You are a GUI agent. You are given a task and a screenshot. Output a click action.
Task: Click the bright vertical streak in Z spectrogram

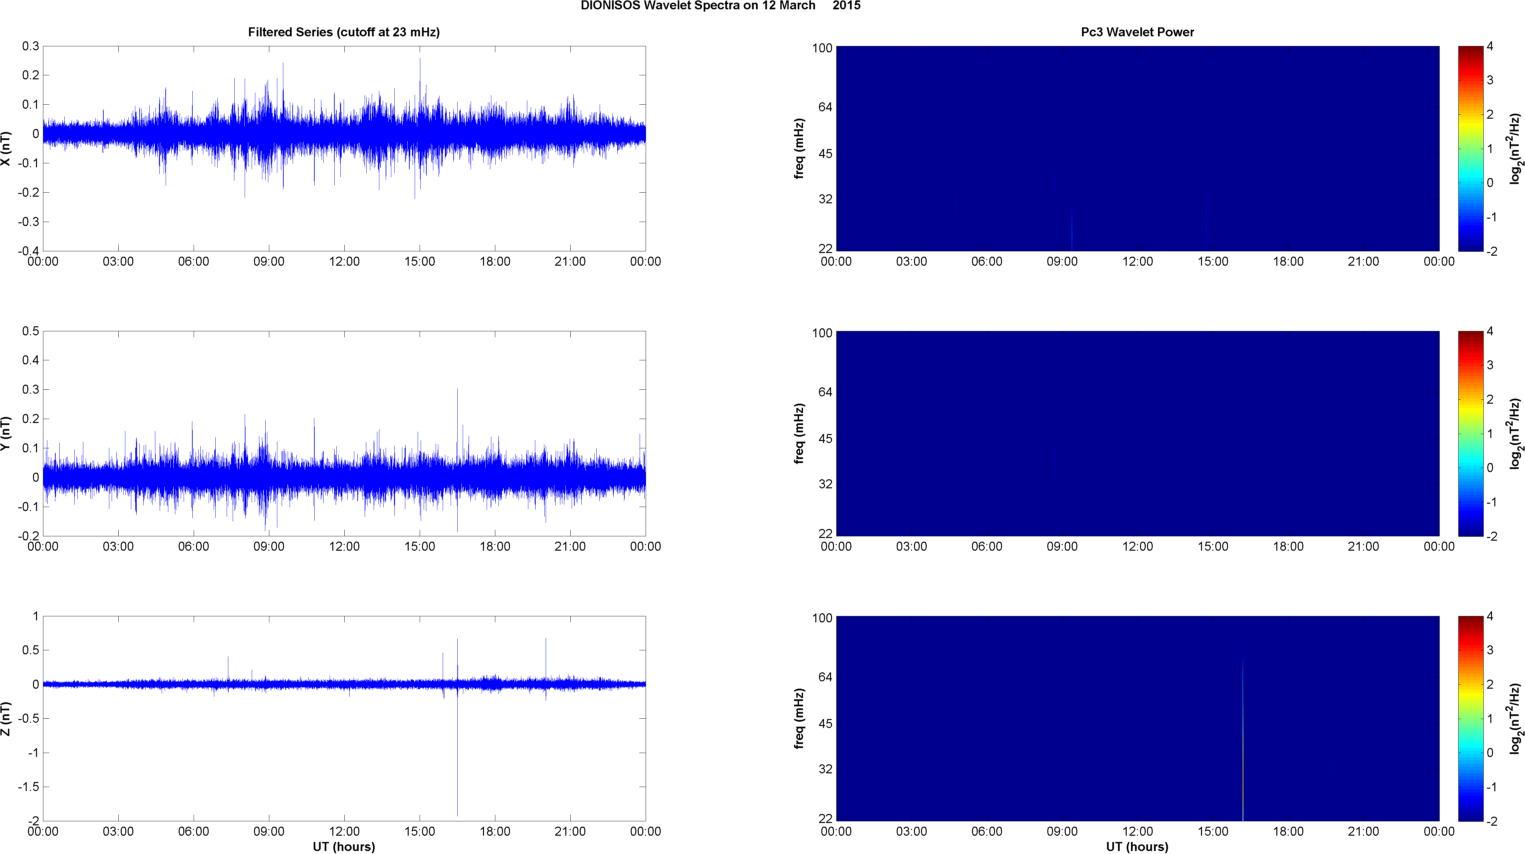[x=1242, y=740]
